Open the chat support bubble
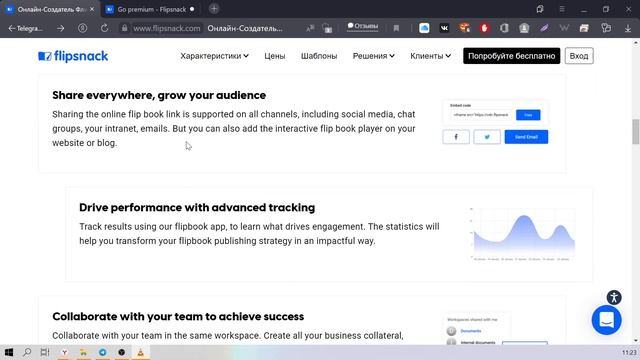This screenshot has width=640, height=360. pos(606,320)
